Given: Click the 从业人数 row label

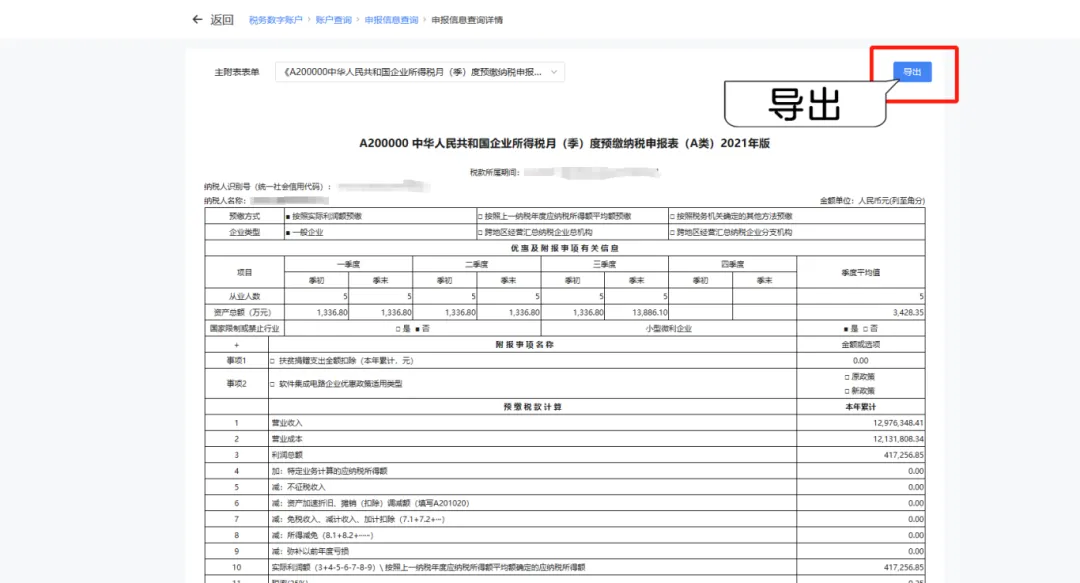Looking at the screenshot, I should [245, 296].
